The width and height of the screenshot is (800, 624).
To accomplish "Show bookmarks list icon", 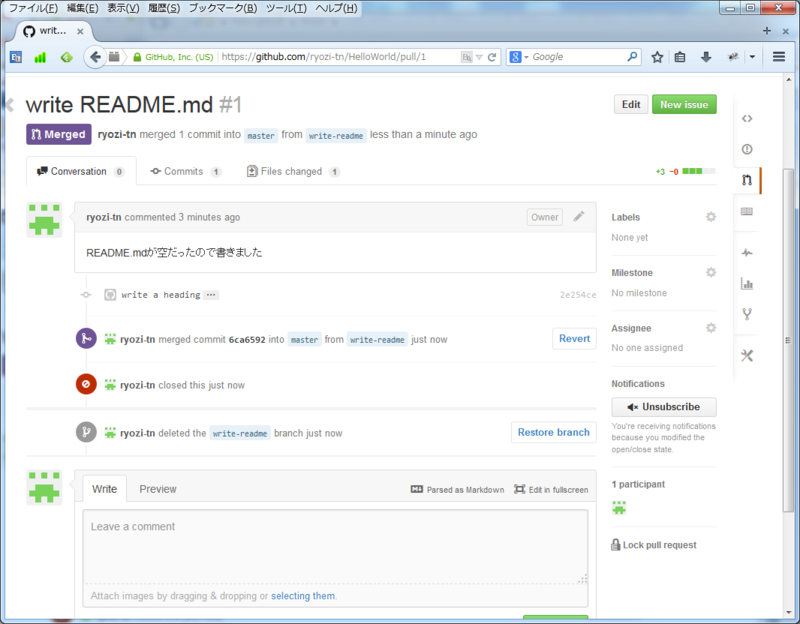I will tap(680, 57).
